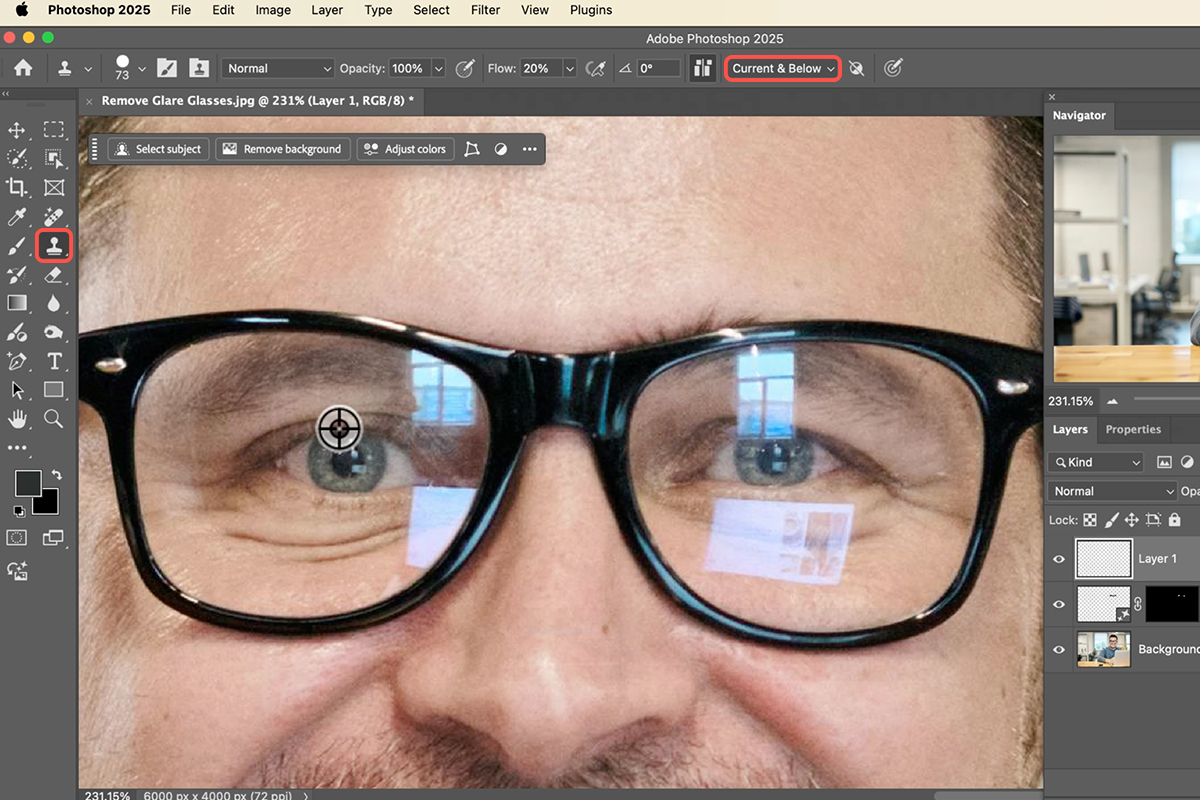Click the Select subject button

tap(158, 149)
